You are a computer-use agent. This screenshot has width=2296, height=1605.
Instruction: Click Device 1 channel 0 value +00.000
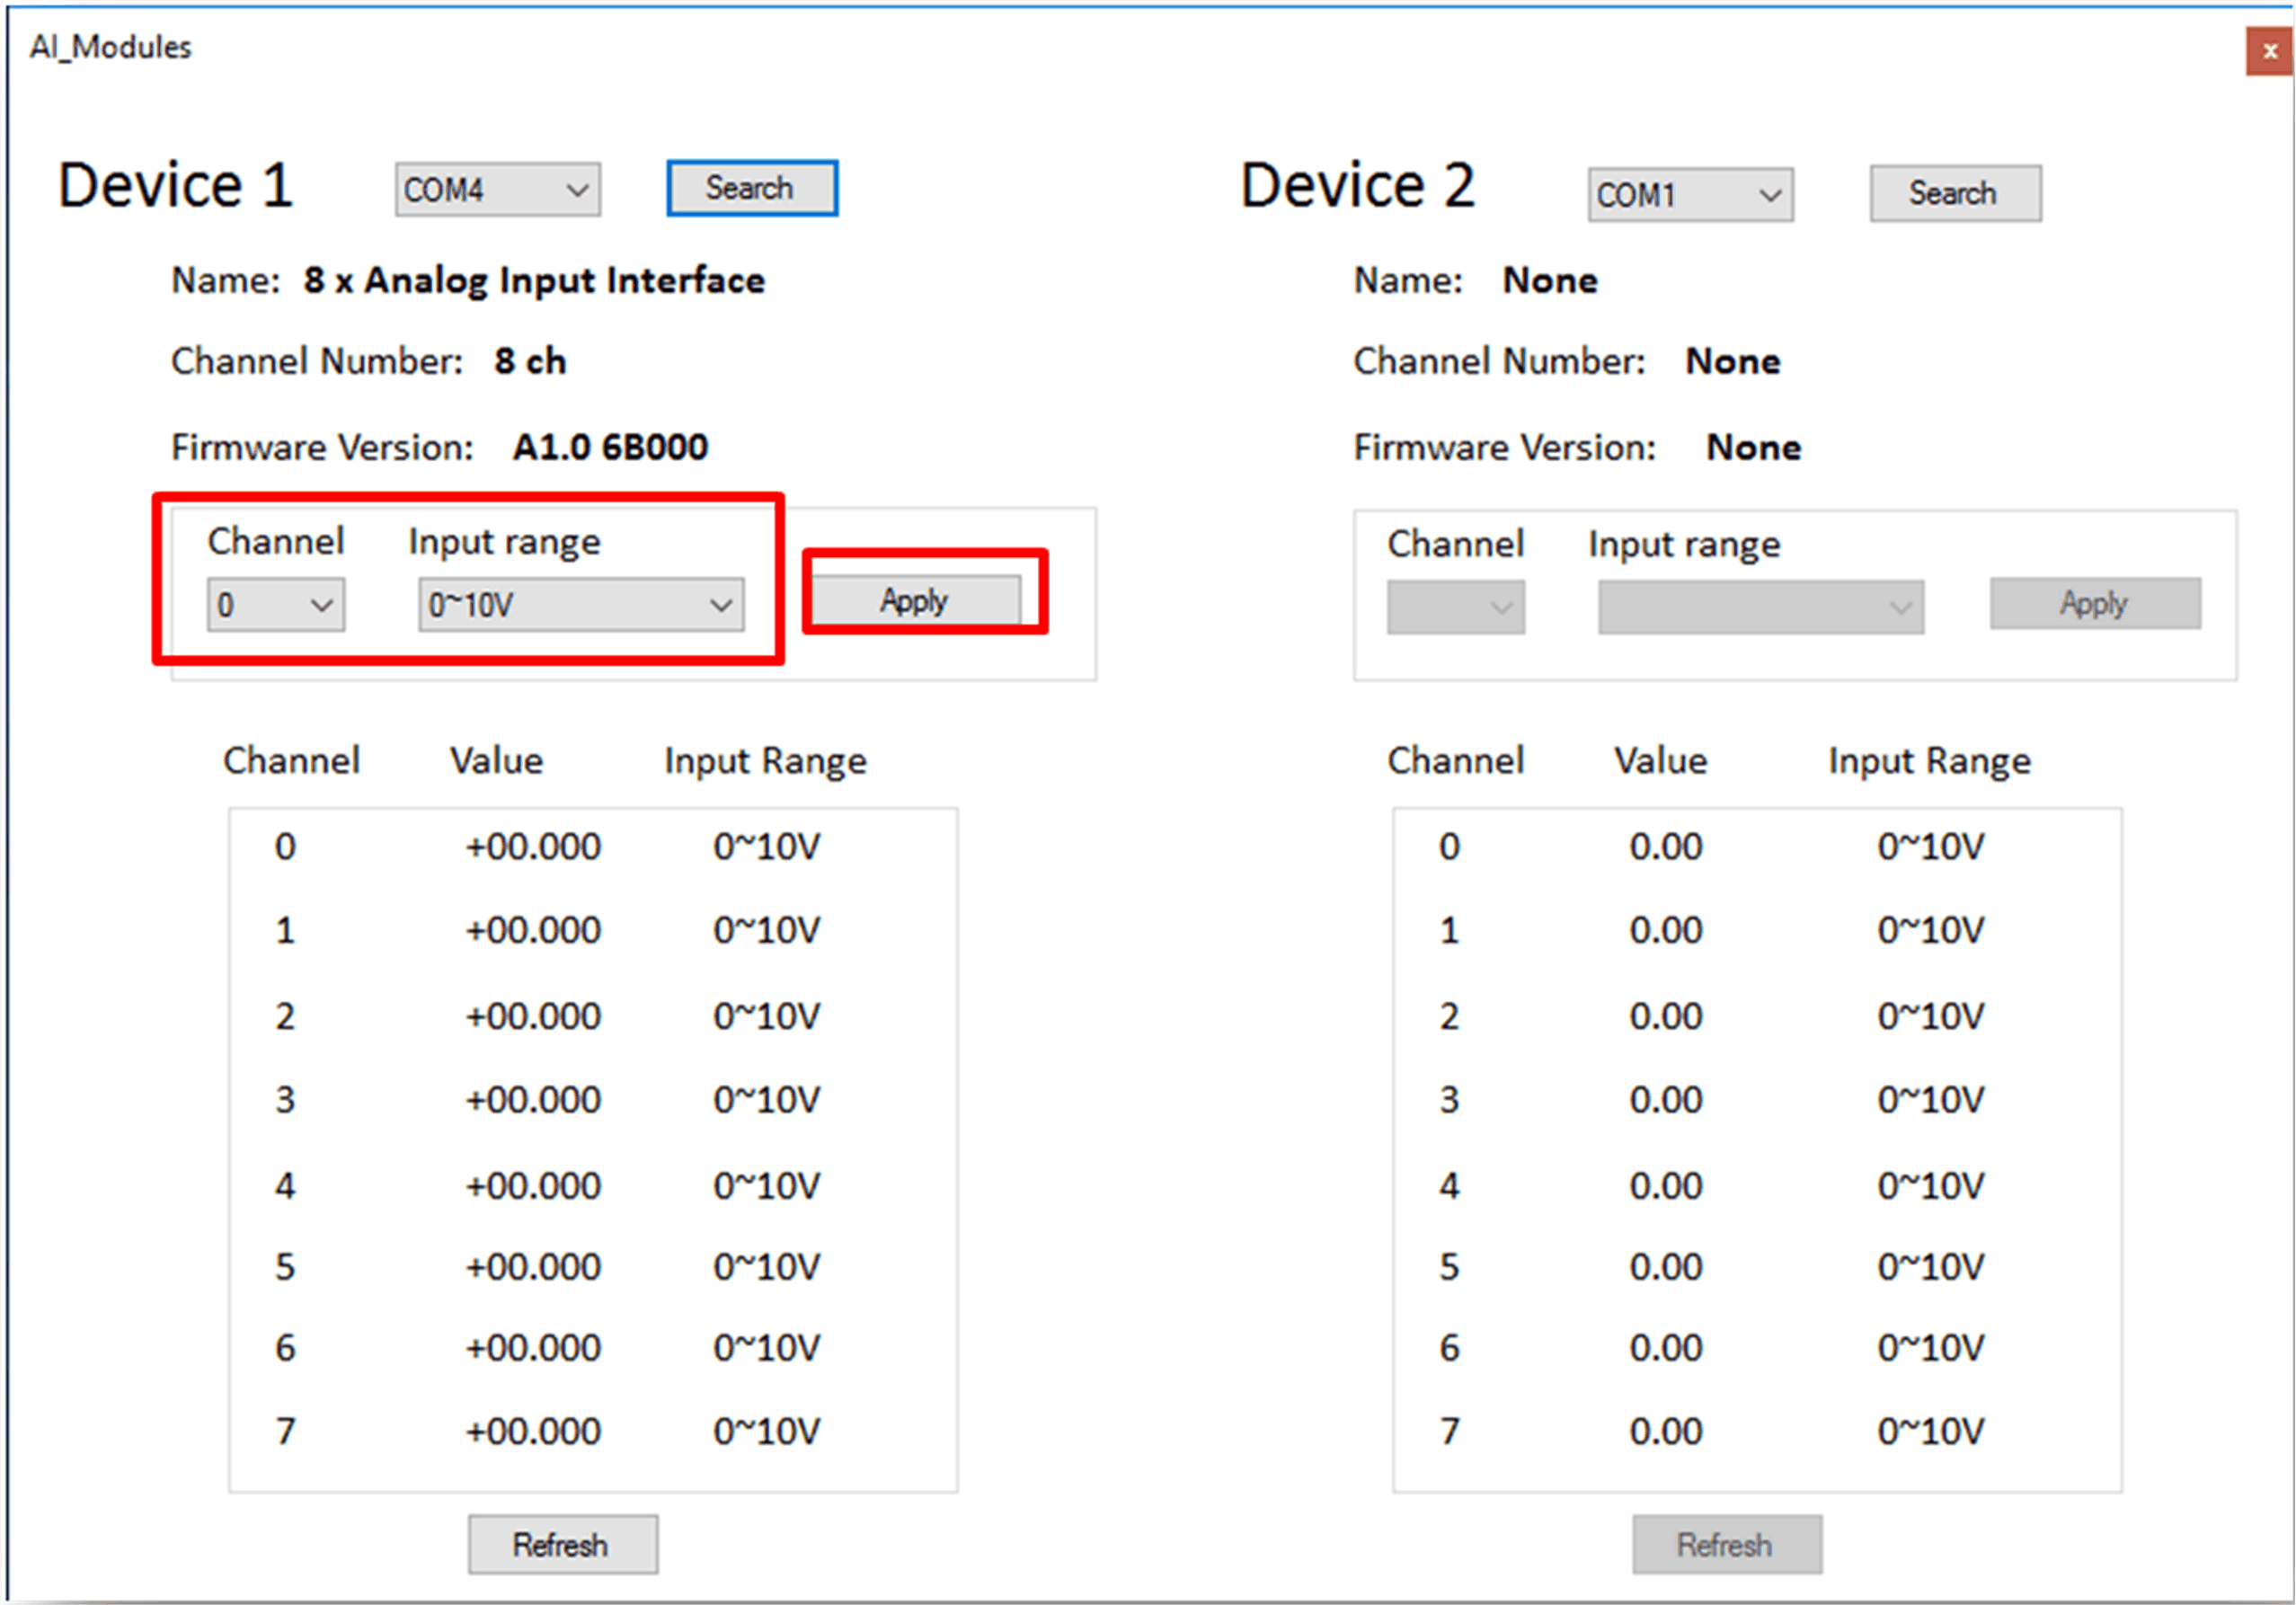tap(533, 847)
